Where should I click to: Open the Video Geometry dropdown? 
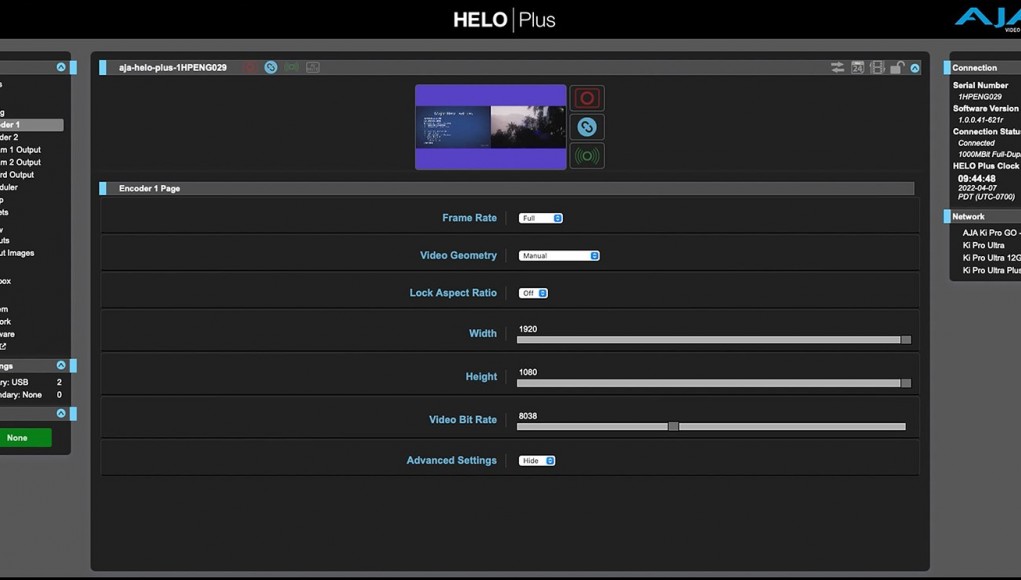559,256
